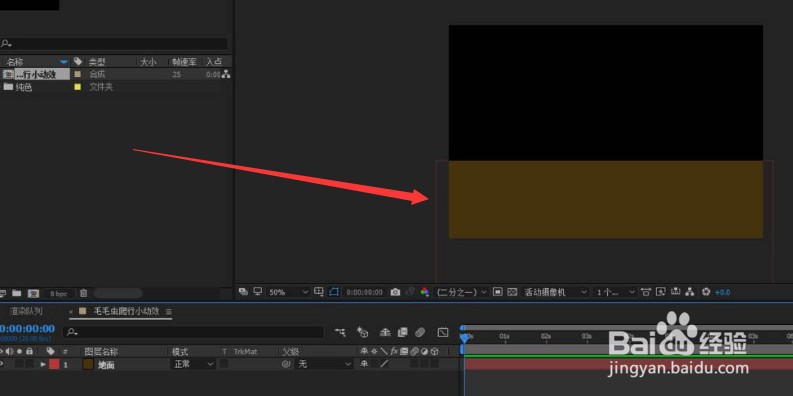This screenshot has width=793, height=396.
Task: Click the timeline current time 0:00:00:00
Action: [x=27, y=329]
